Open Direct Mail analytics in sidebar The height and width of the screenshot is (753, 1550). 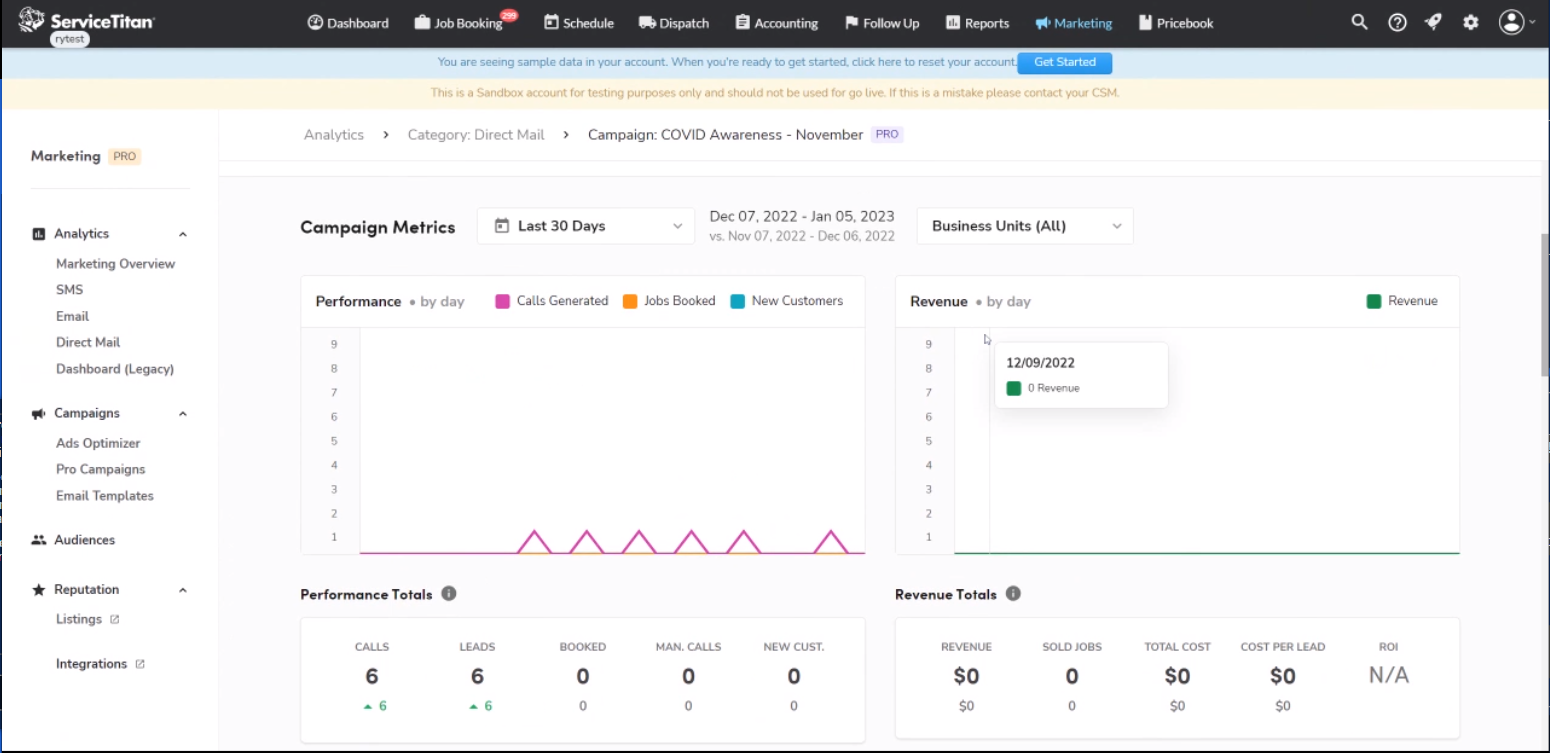pos(88,342)
